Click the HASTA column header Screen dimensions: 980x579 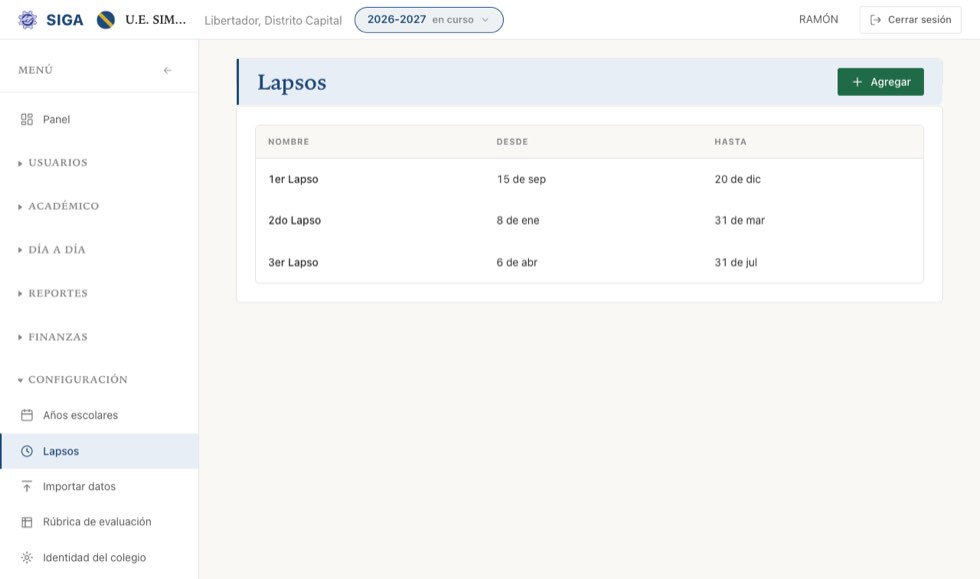[x=731, y=142]
